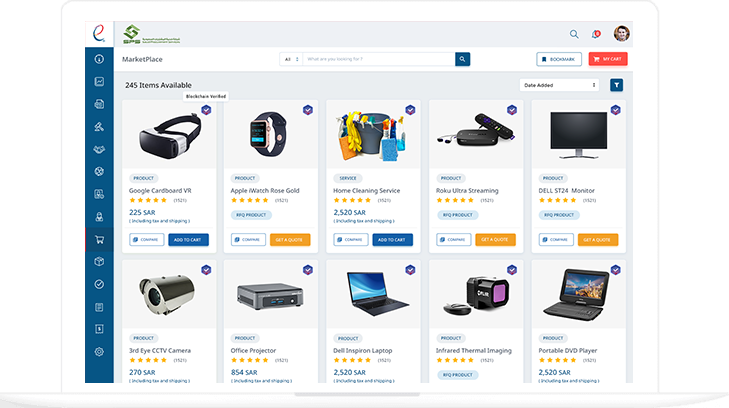
Task: Click the 'What are you looking for' search field
Action: (379, 59)
